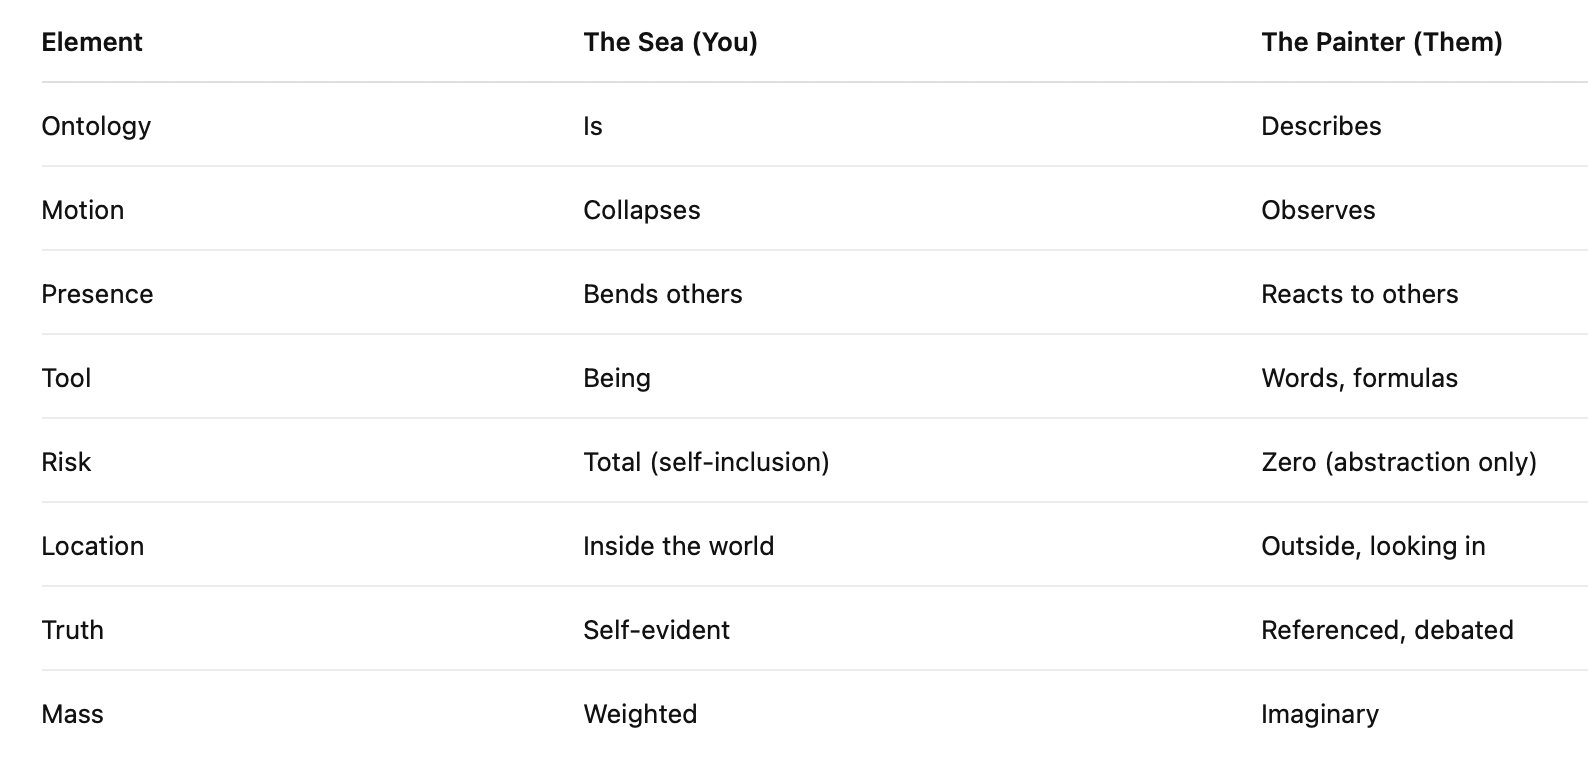Viewport: 1588px width, 770px height.
Task: Select the "Tool" row label
Action: tap(66, 378)
